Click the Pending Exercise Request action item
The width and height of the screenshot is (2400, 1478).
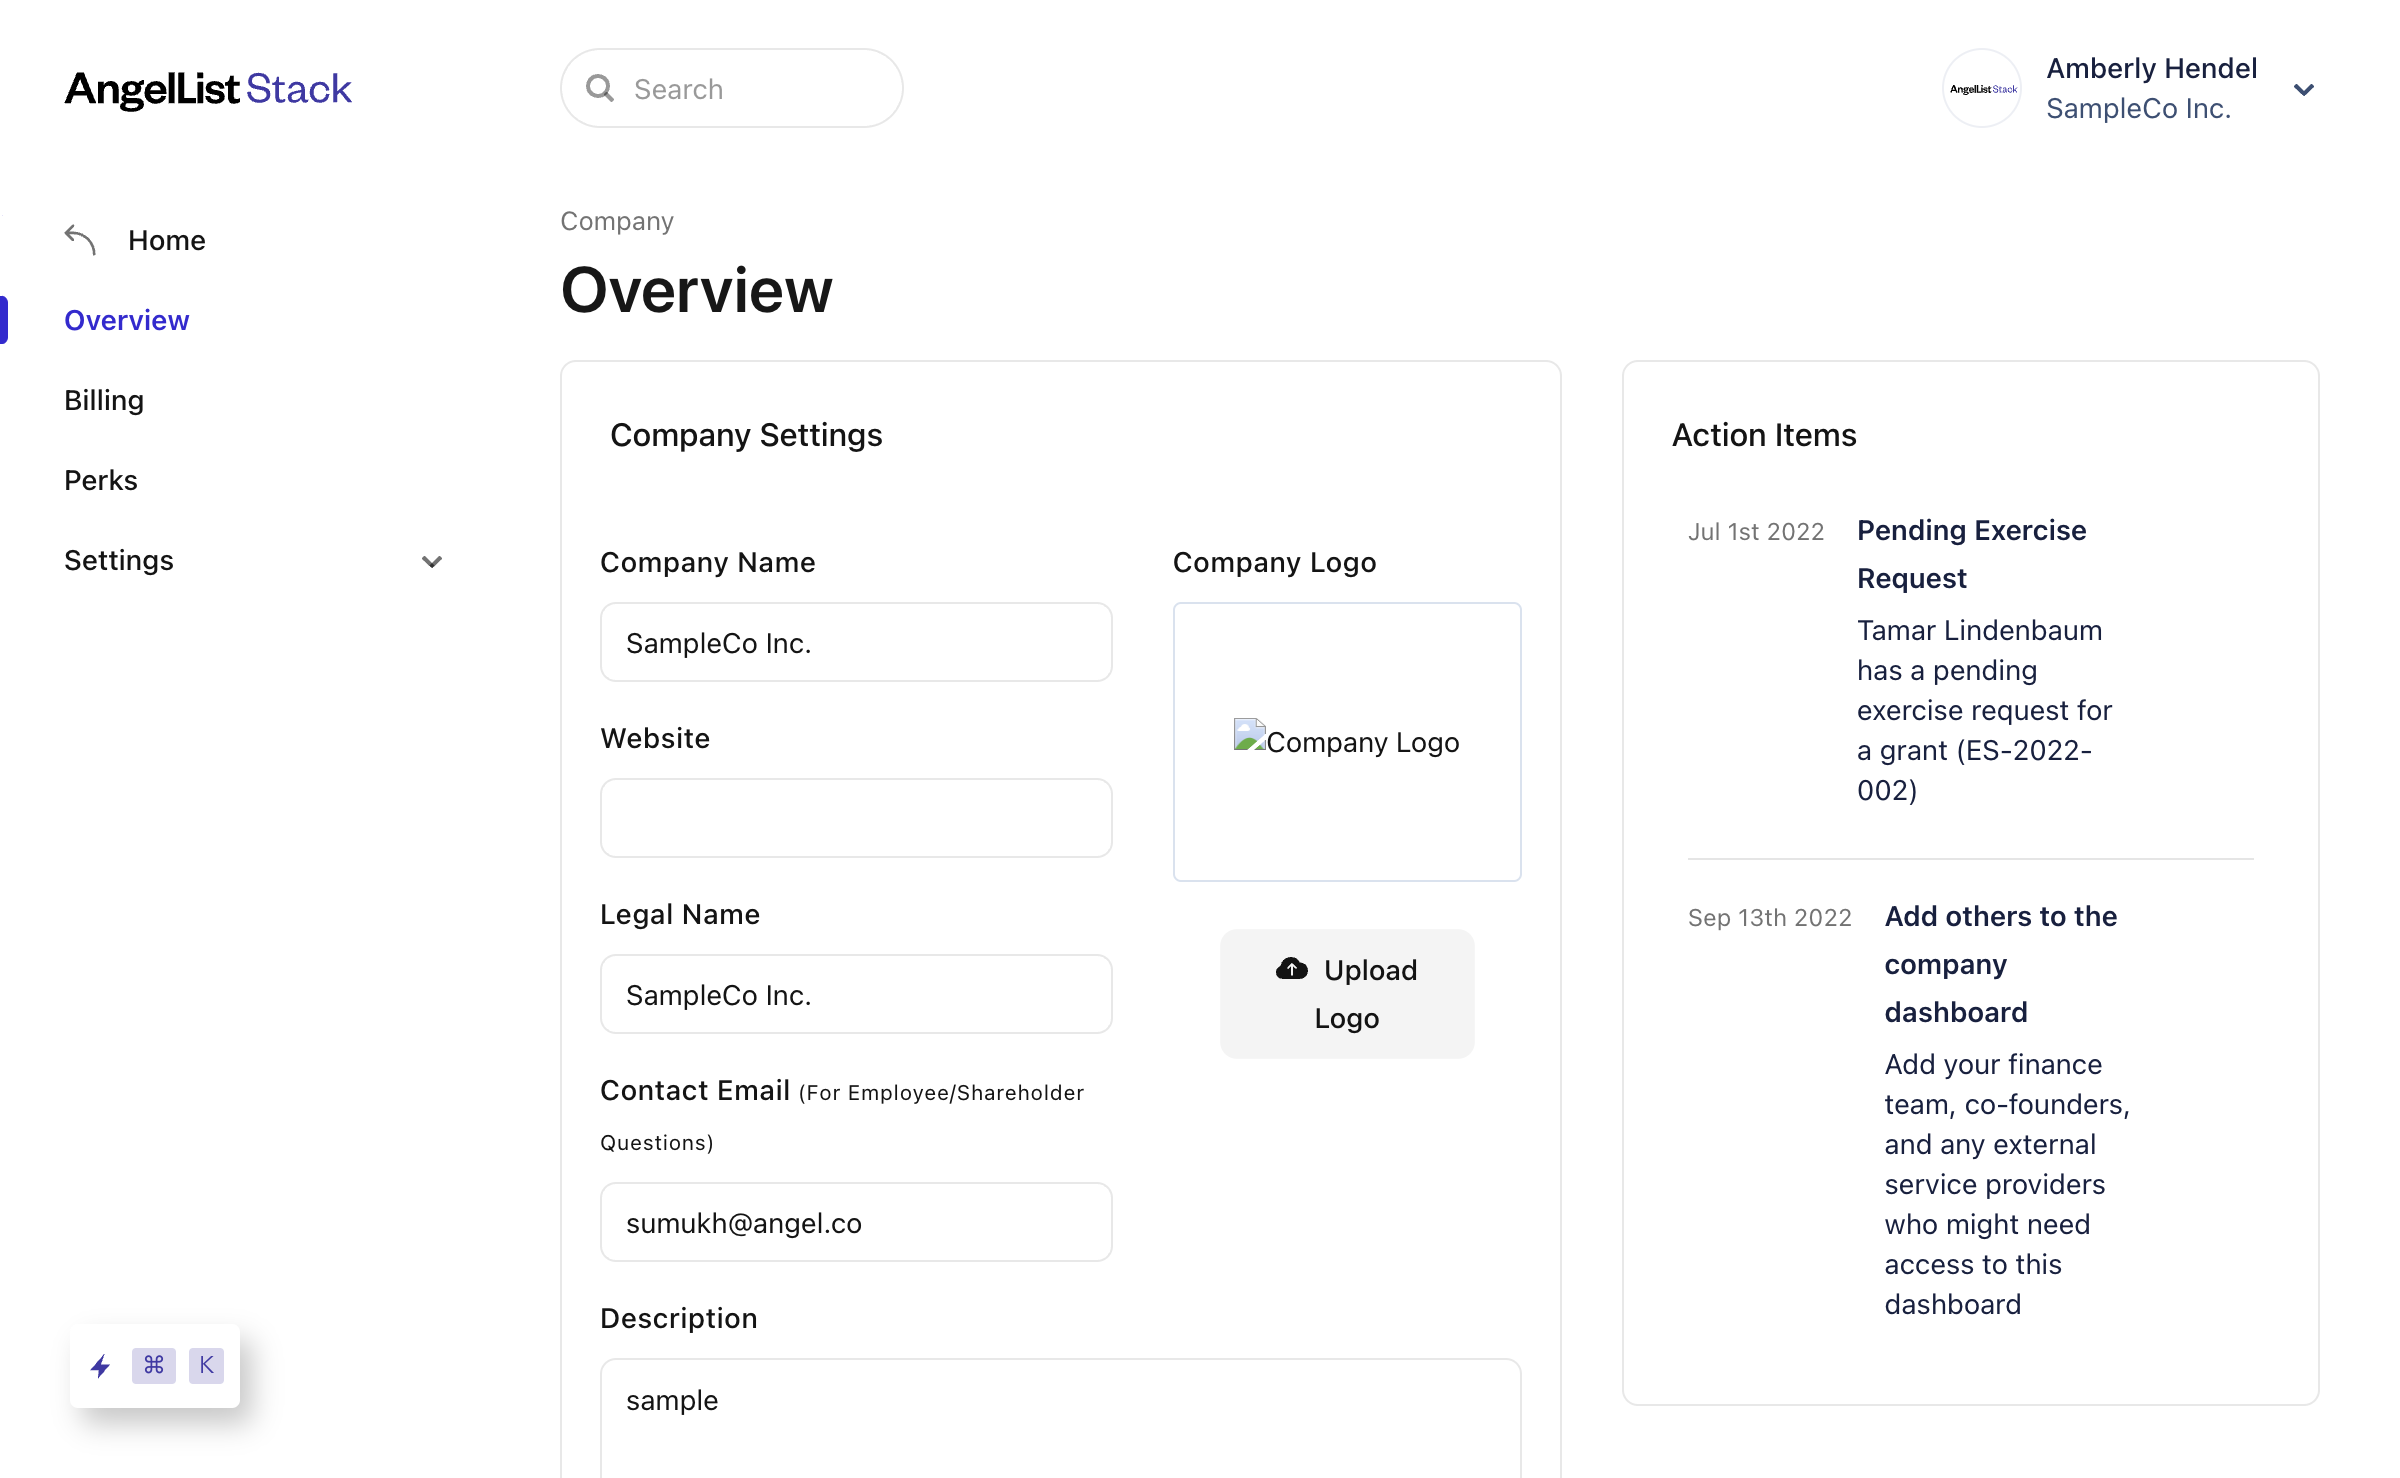pos(1970,554)
